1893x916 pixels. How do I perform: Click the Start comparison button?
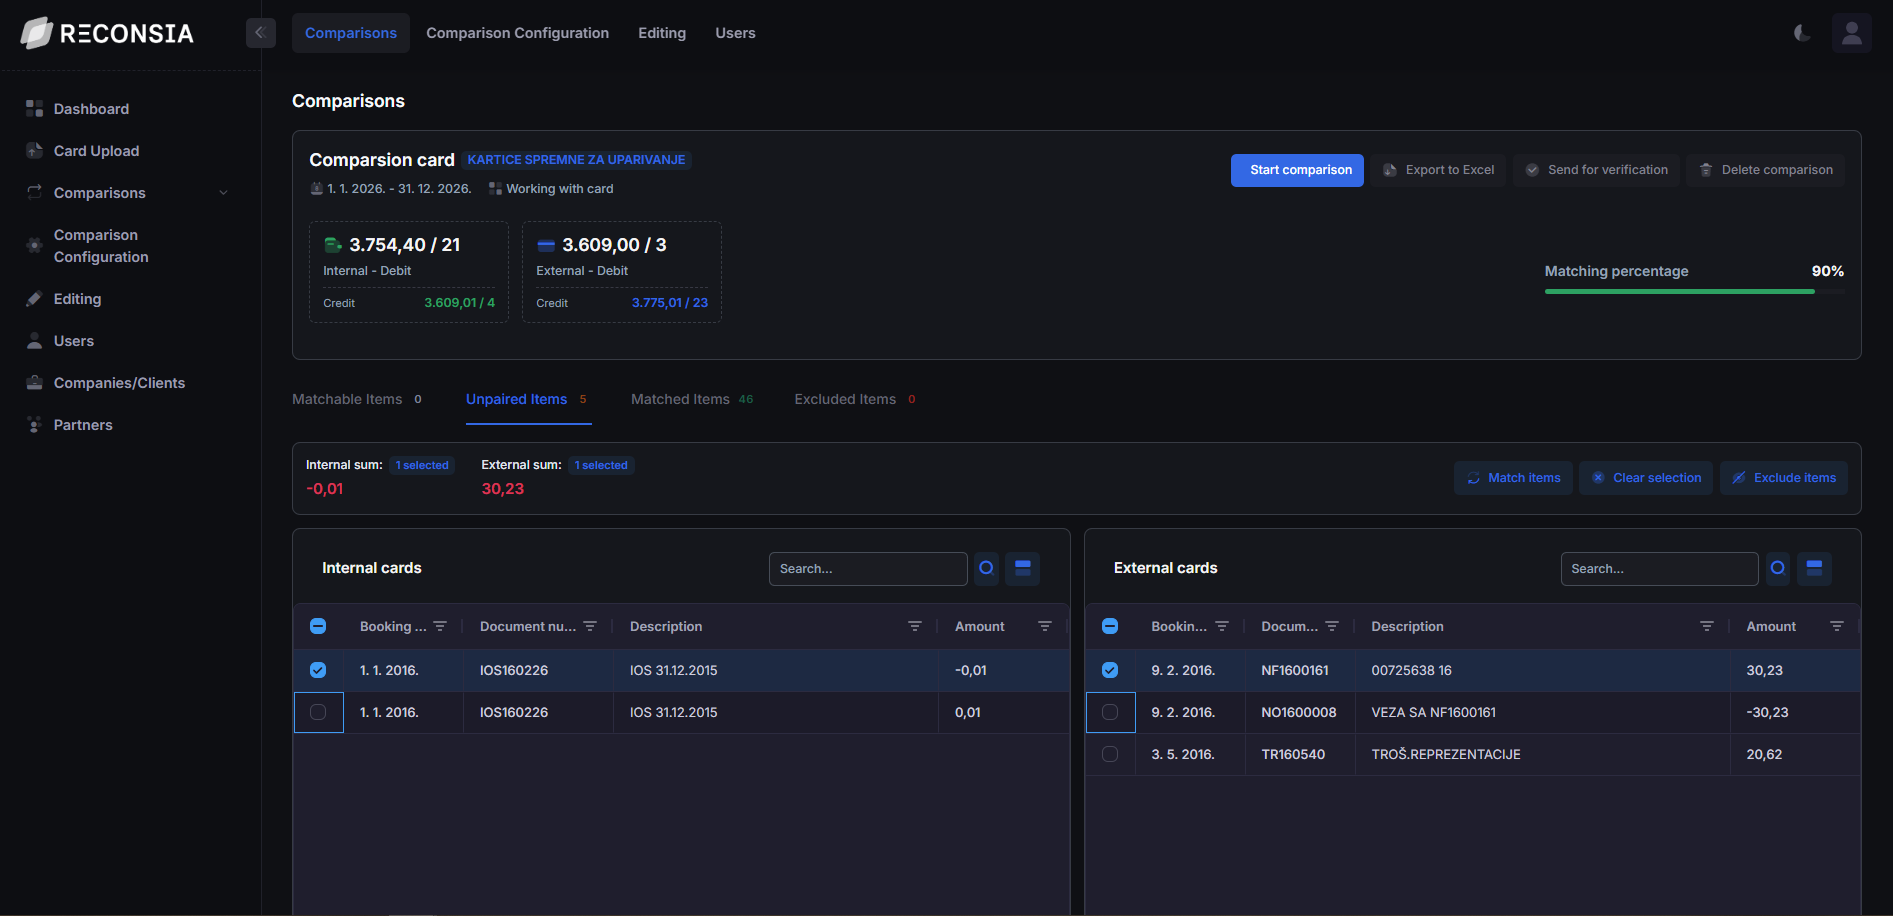(x=1297, y=170)
